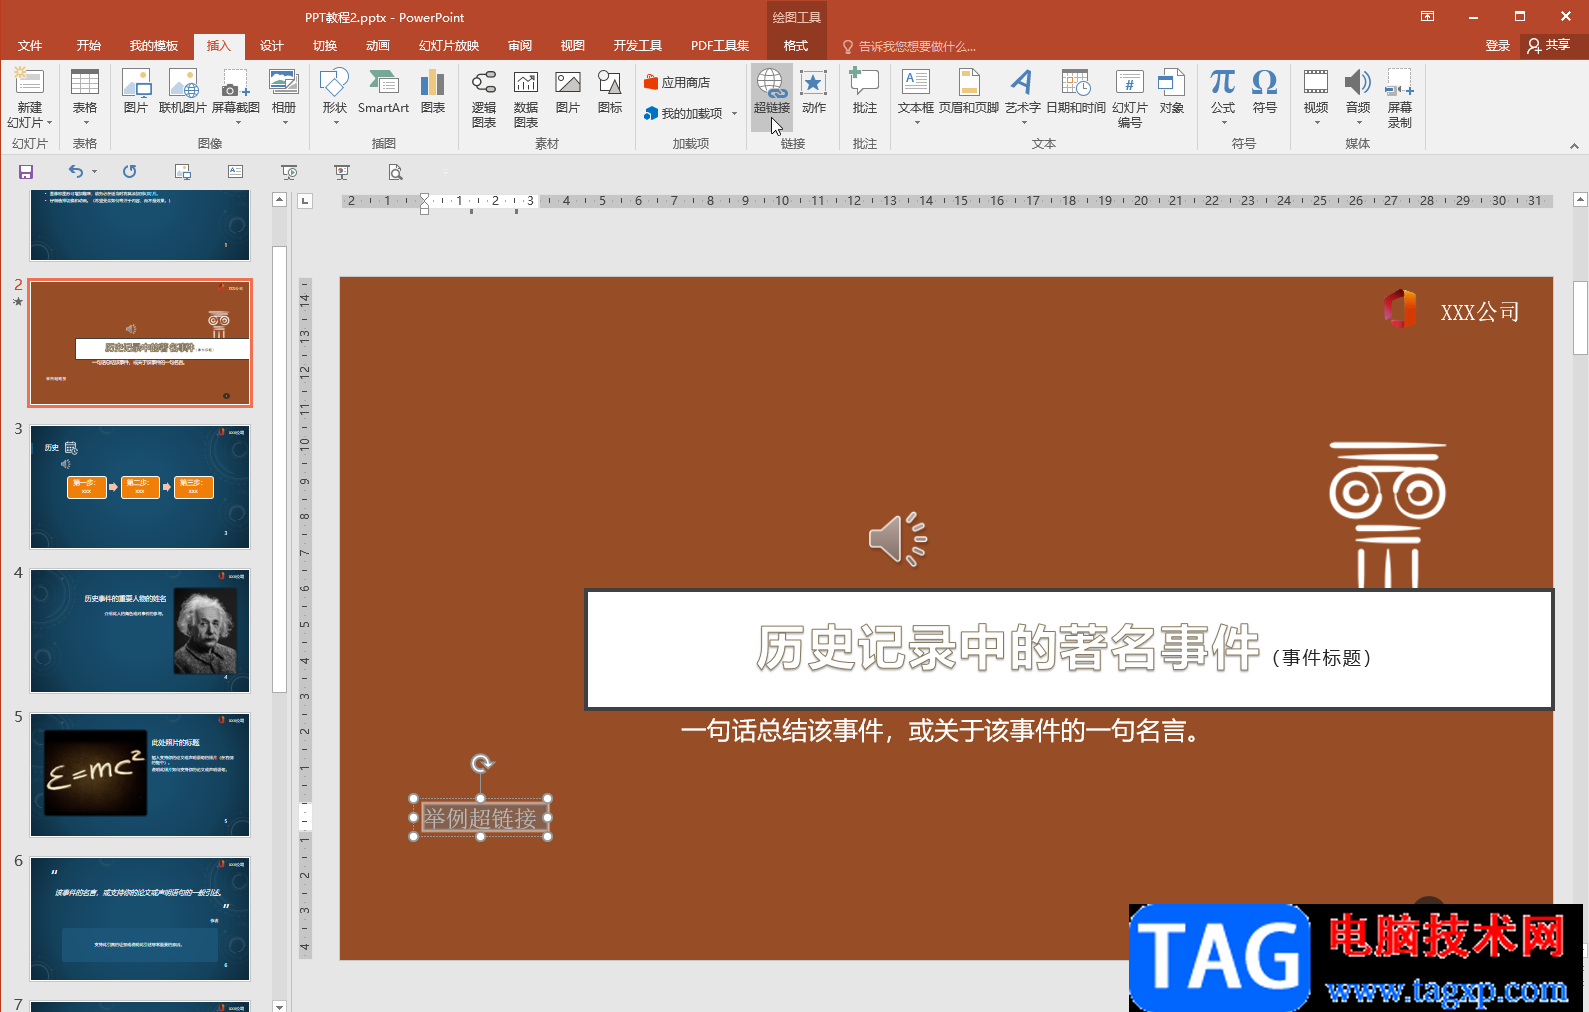This screenshot has width=1589, height=1012.
Task: Insert Slide Number (幻灯片编号)
Action: (x=1130, y=98)
